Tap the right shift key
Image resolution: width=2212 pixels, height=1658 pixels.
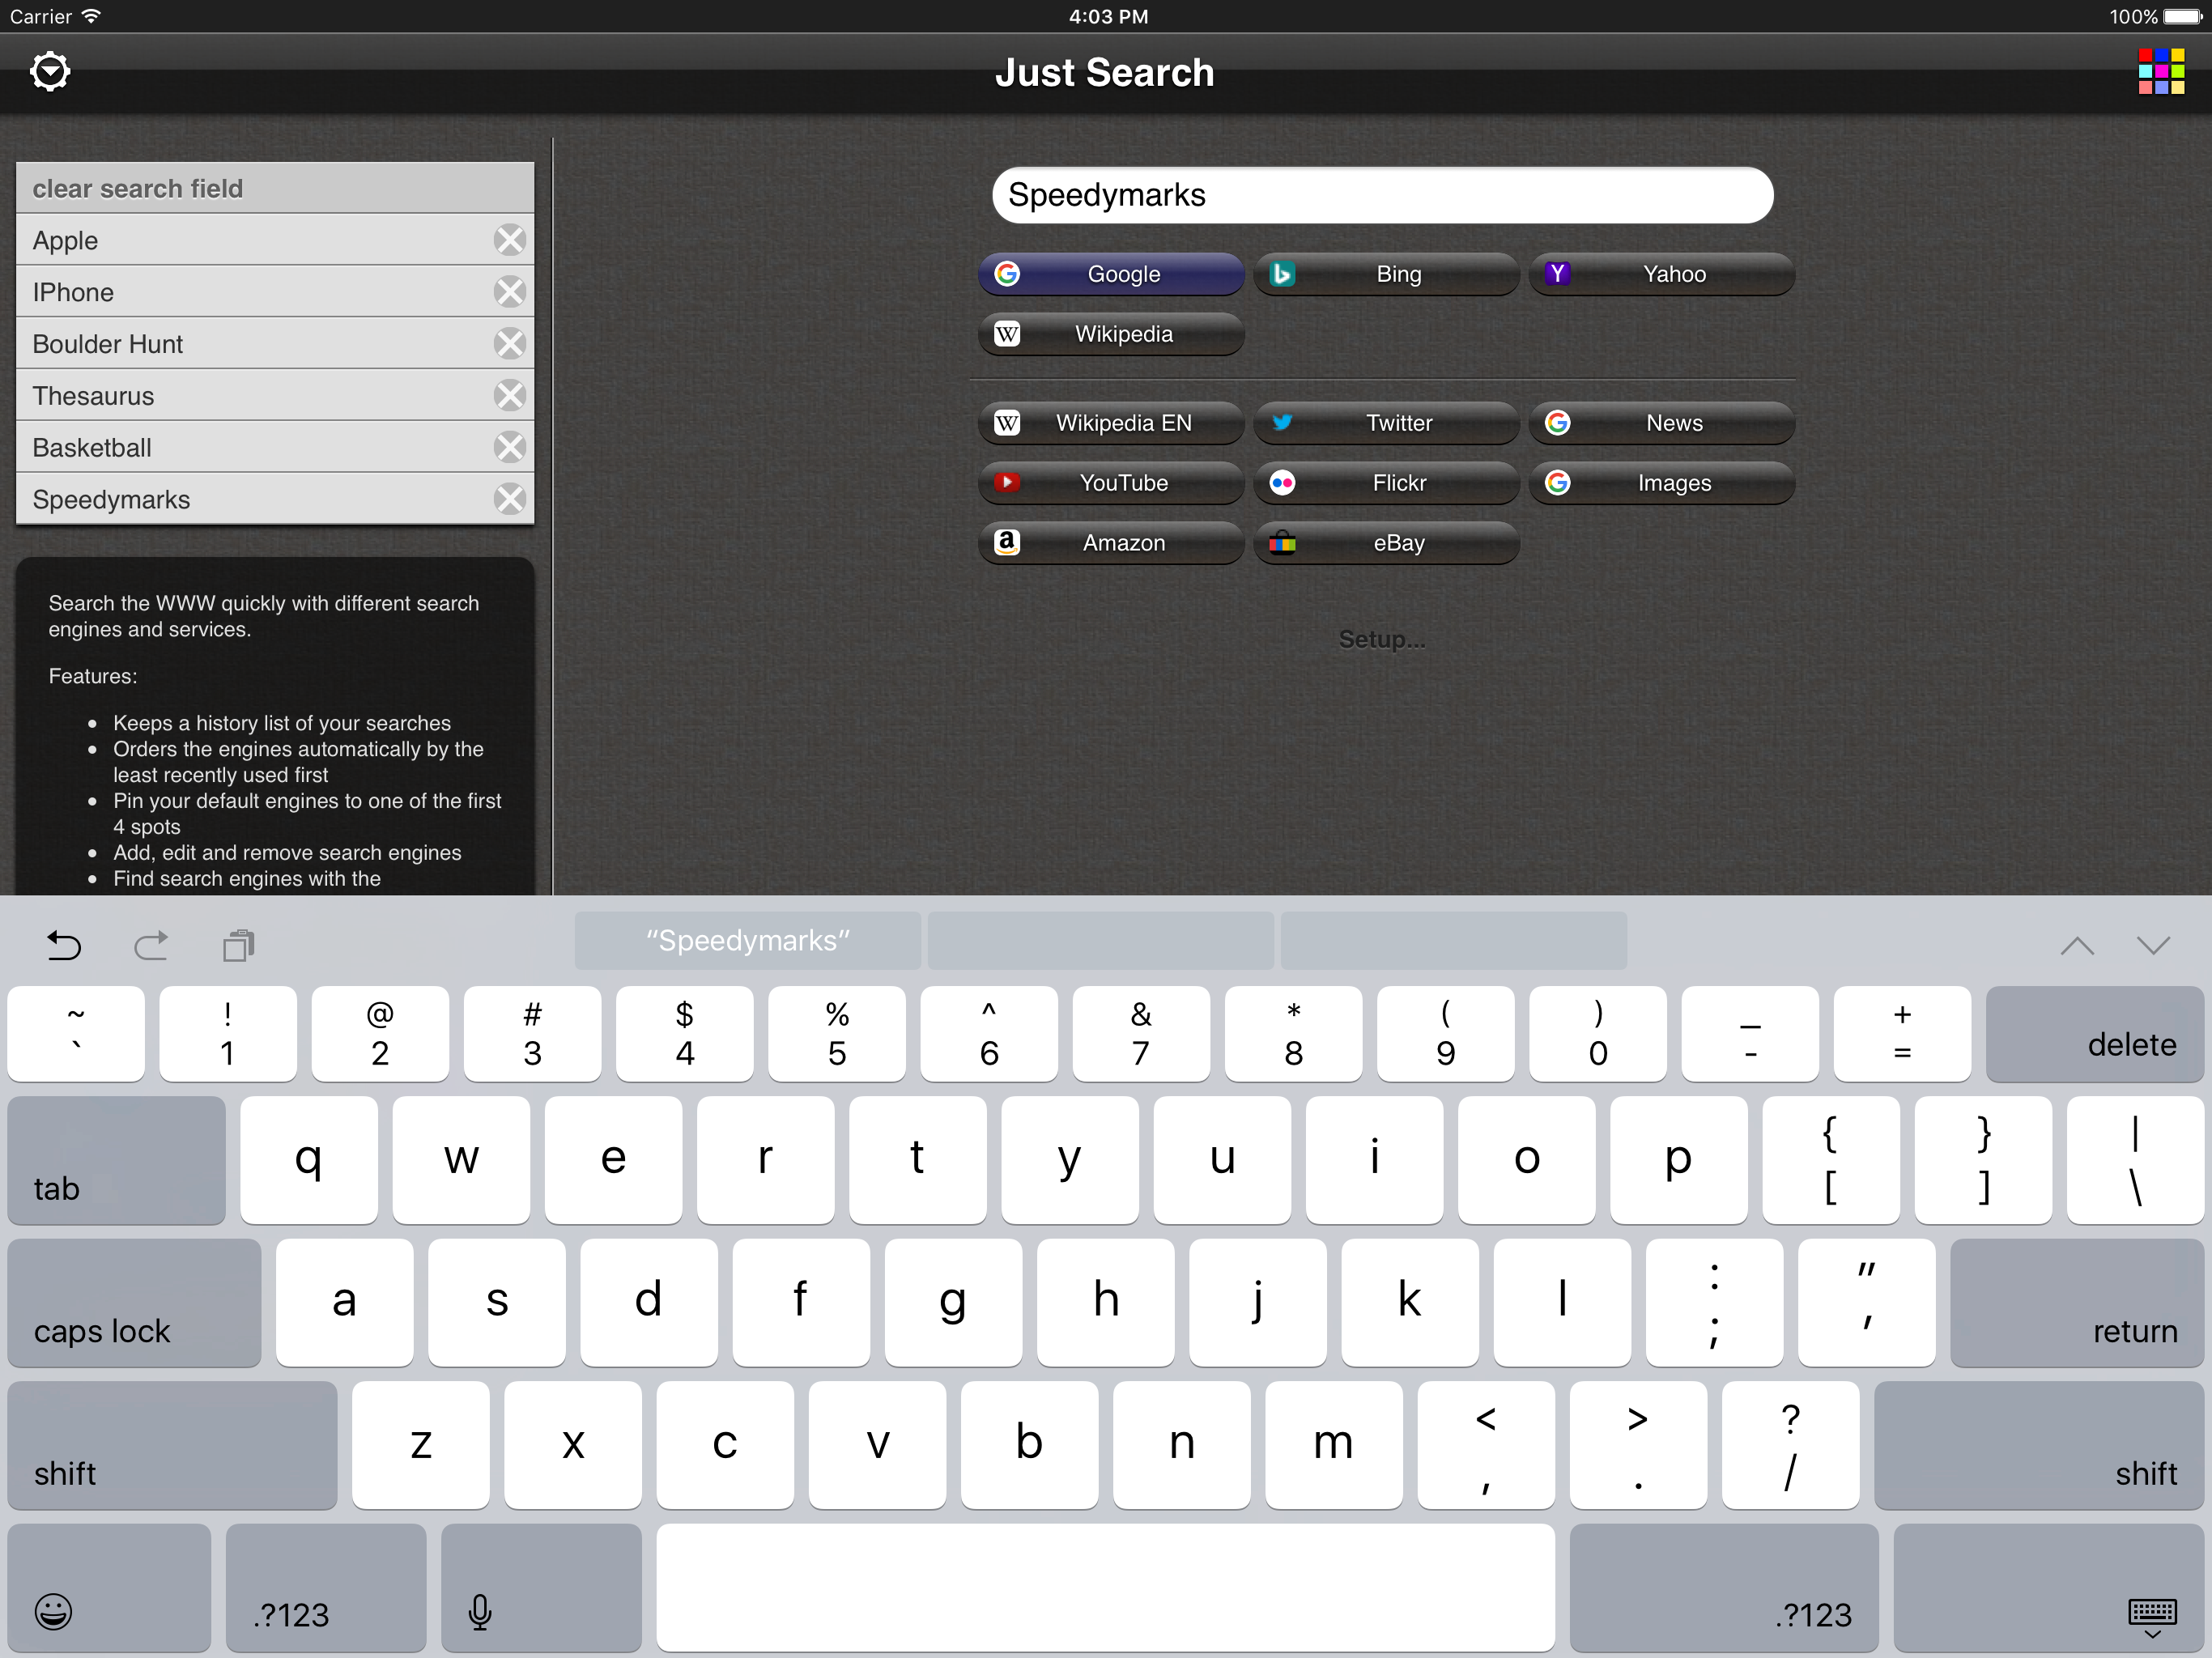point(2038,1446)
